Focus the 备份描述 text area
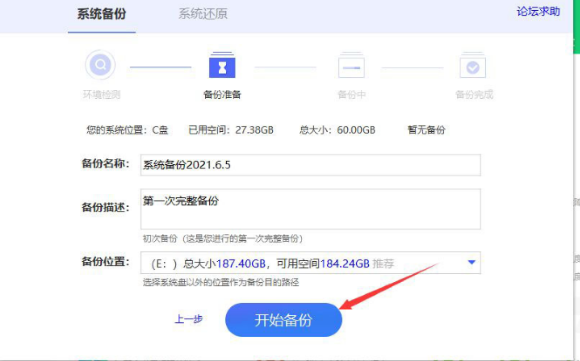 pos(310,209)
